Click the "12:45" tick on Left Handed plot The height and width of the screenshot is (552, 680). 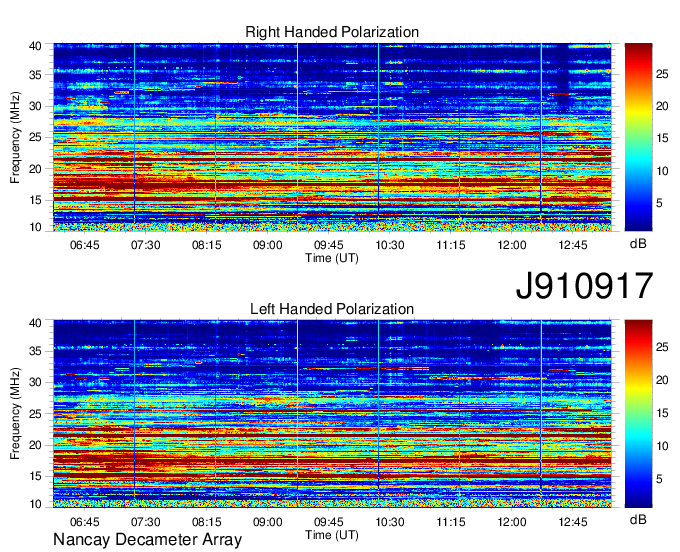click(x=573, y=522)
